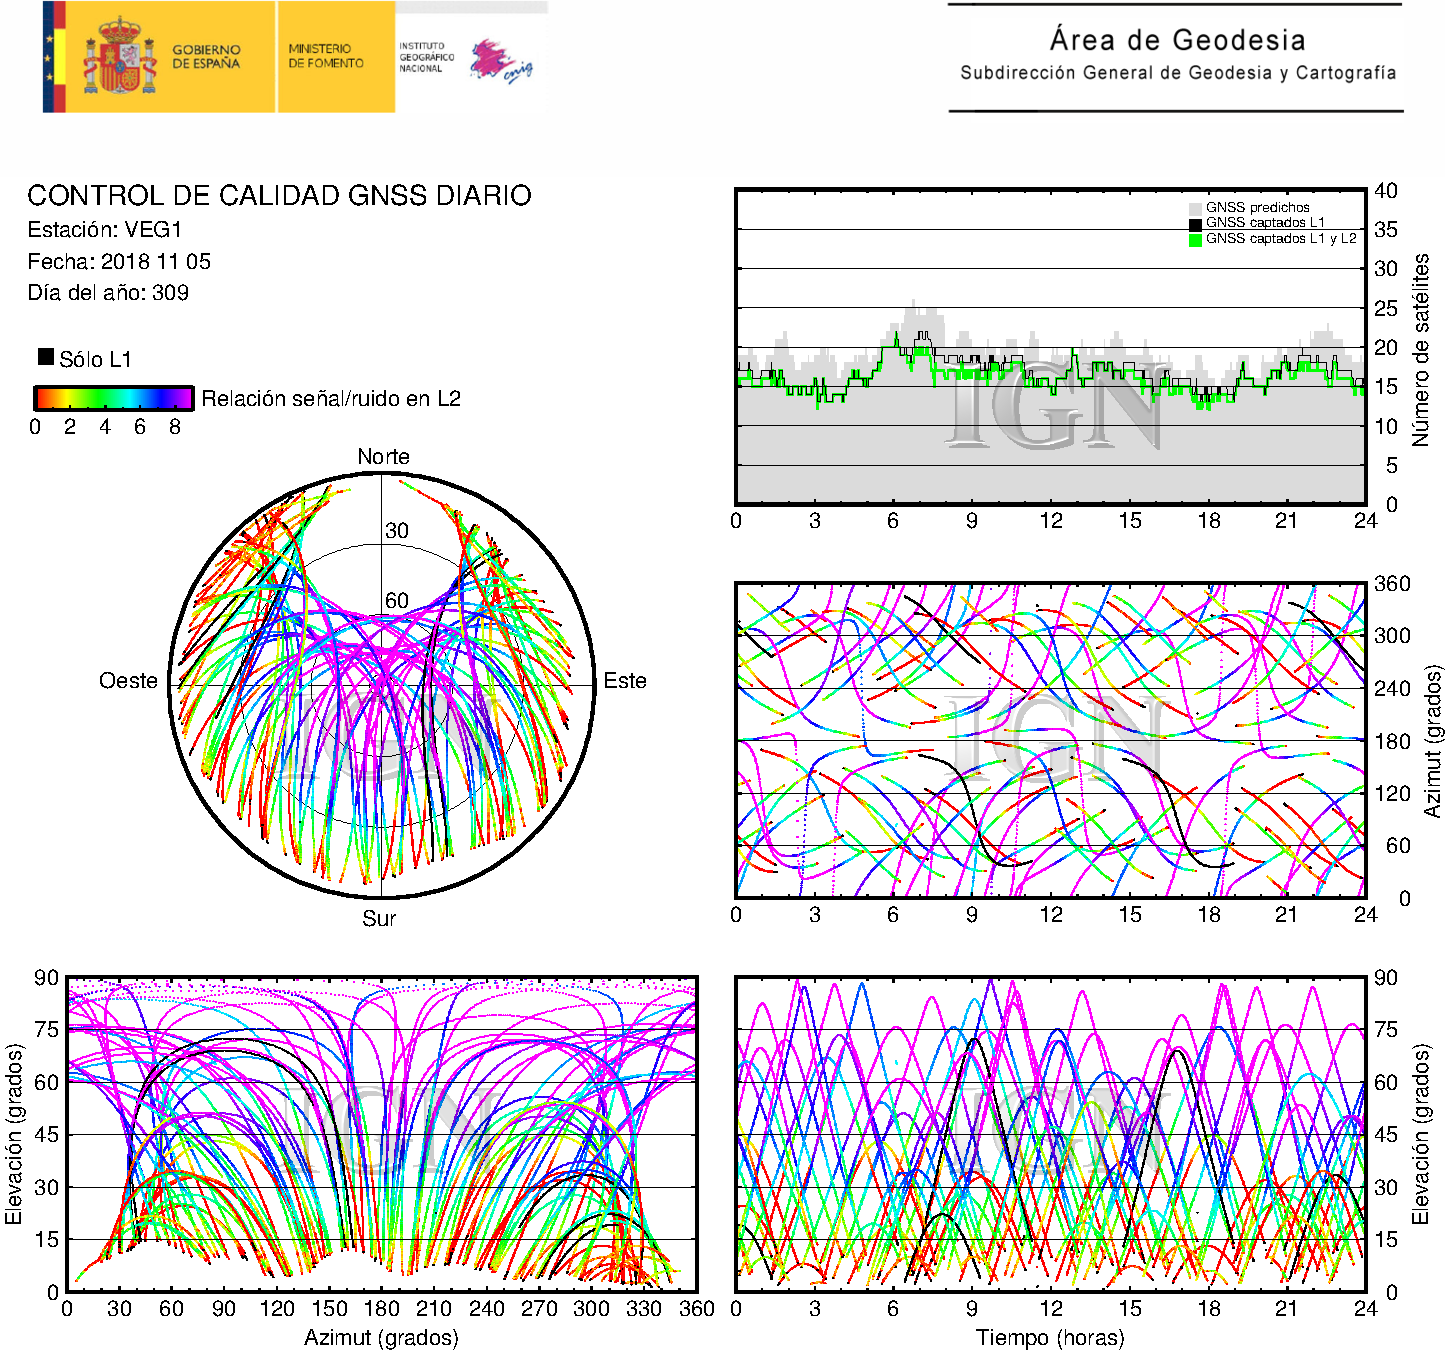Image resolution: width=1445 pixels, height=1350 pixels.
Task: Click the rainbow signal/noise L2 color scale
Action: pyautogui.click(x=113, y=398)
